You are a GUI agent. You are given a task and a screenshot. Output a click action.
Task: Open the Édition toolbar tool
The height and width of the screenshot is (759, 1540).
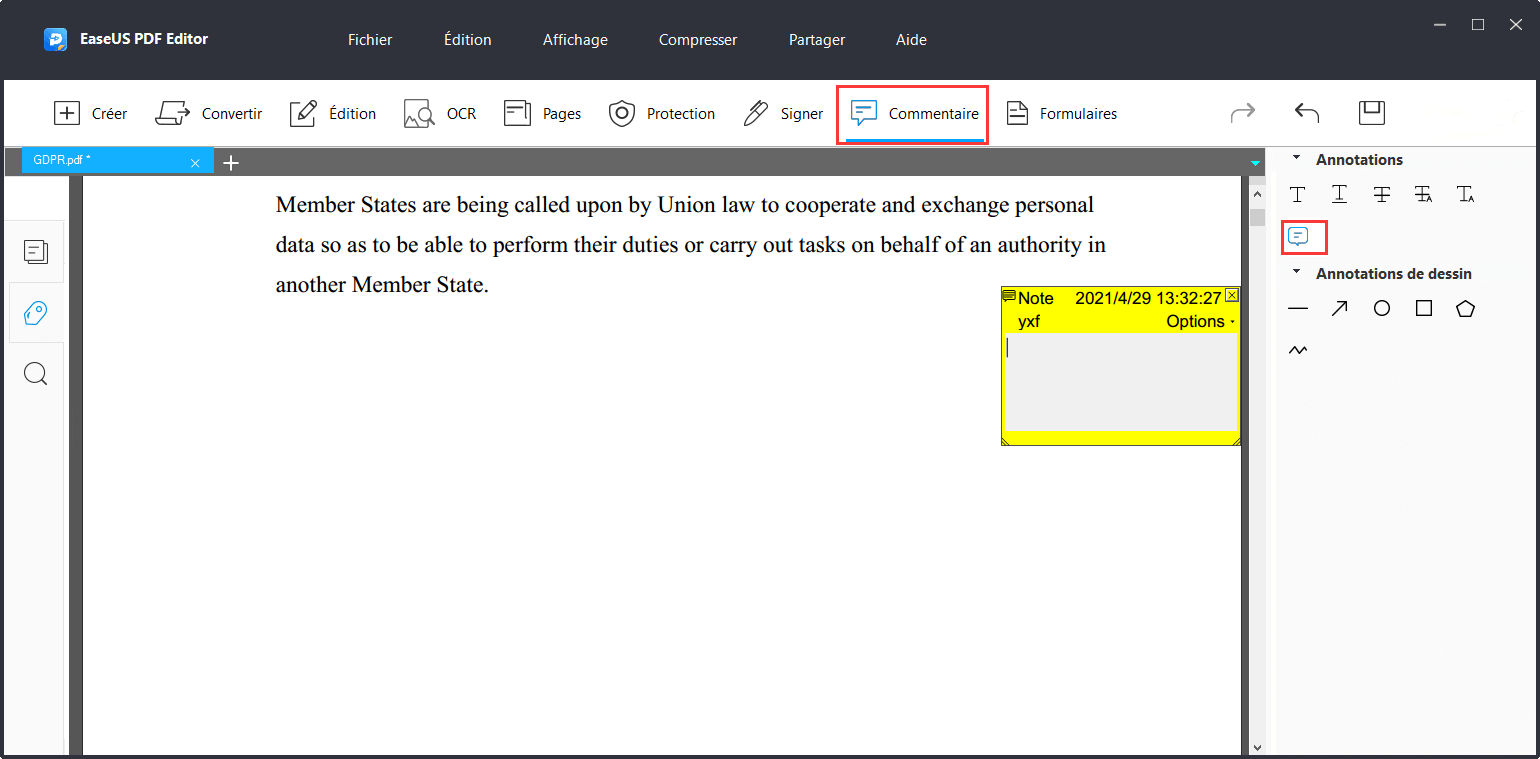click(x=333, y=114)
